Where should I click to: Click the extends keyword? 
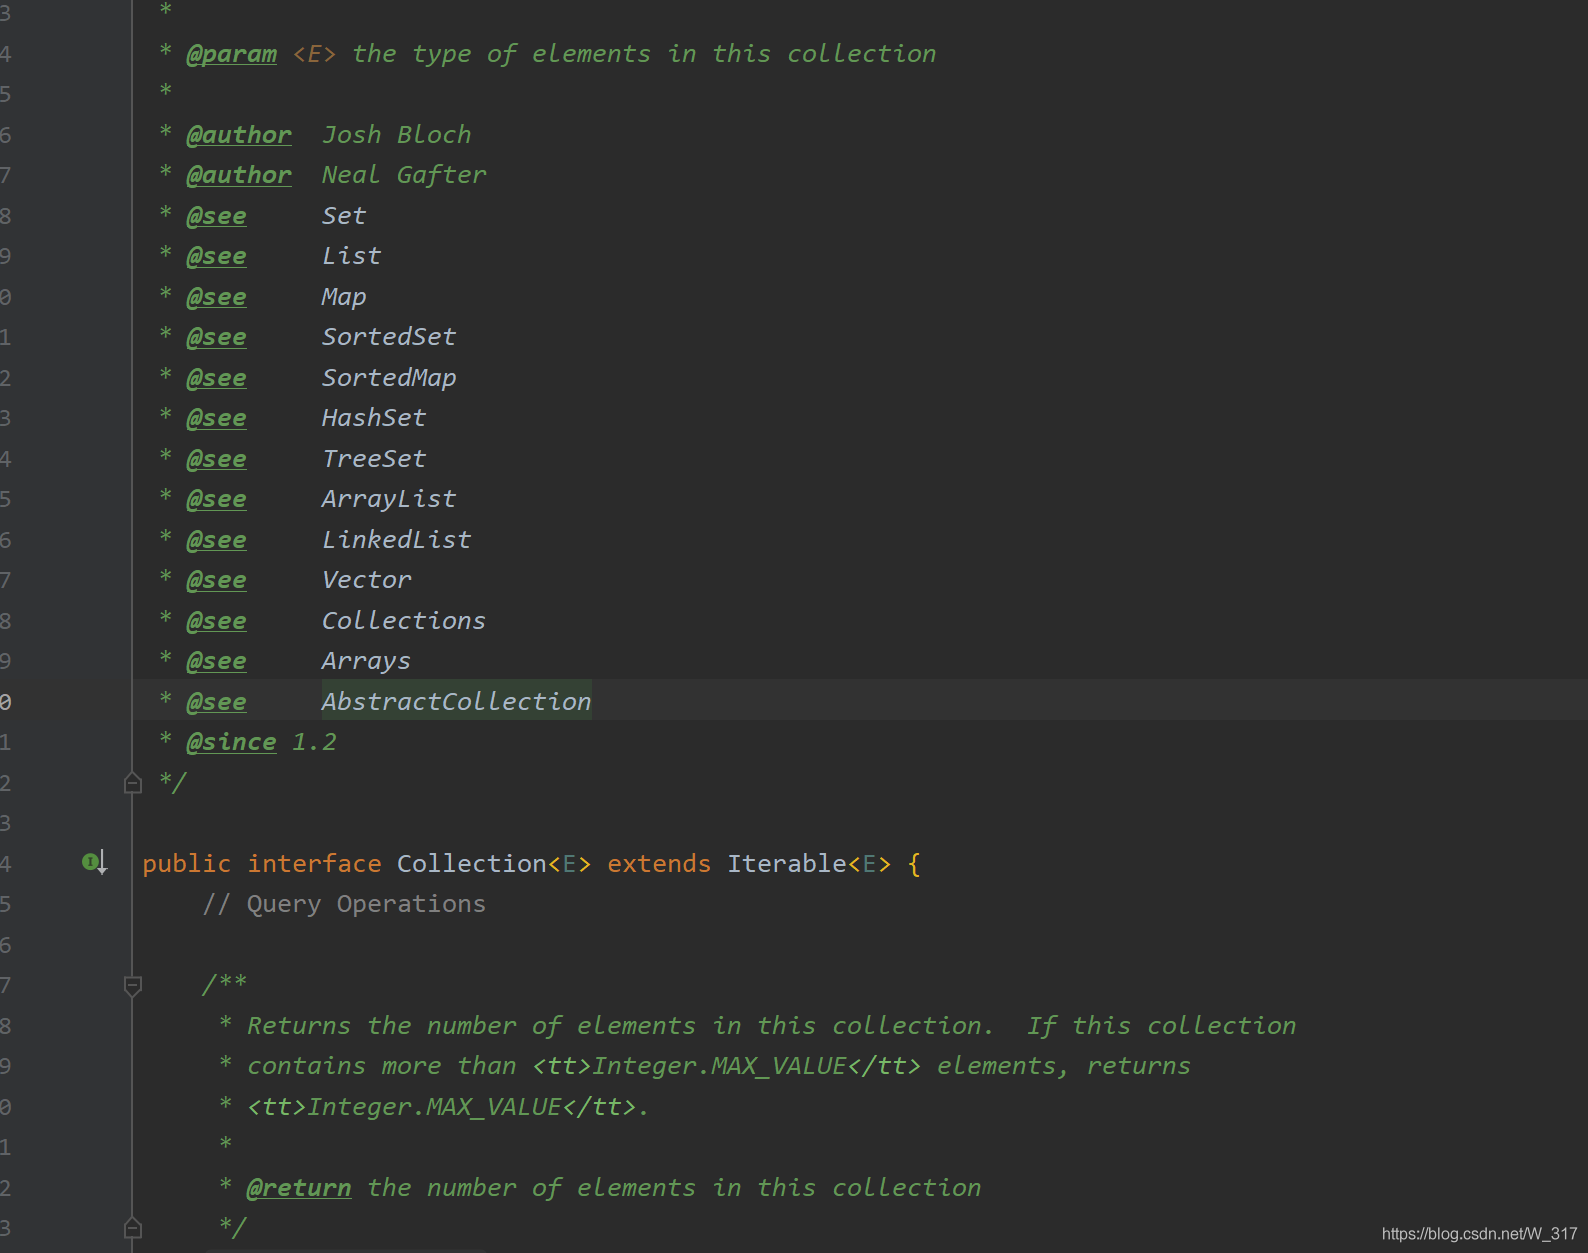pos(659,864)
